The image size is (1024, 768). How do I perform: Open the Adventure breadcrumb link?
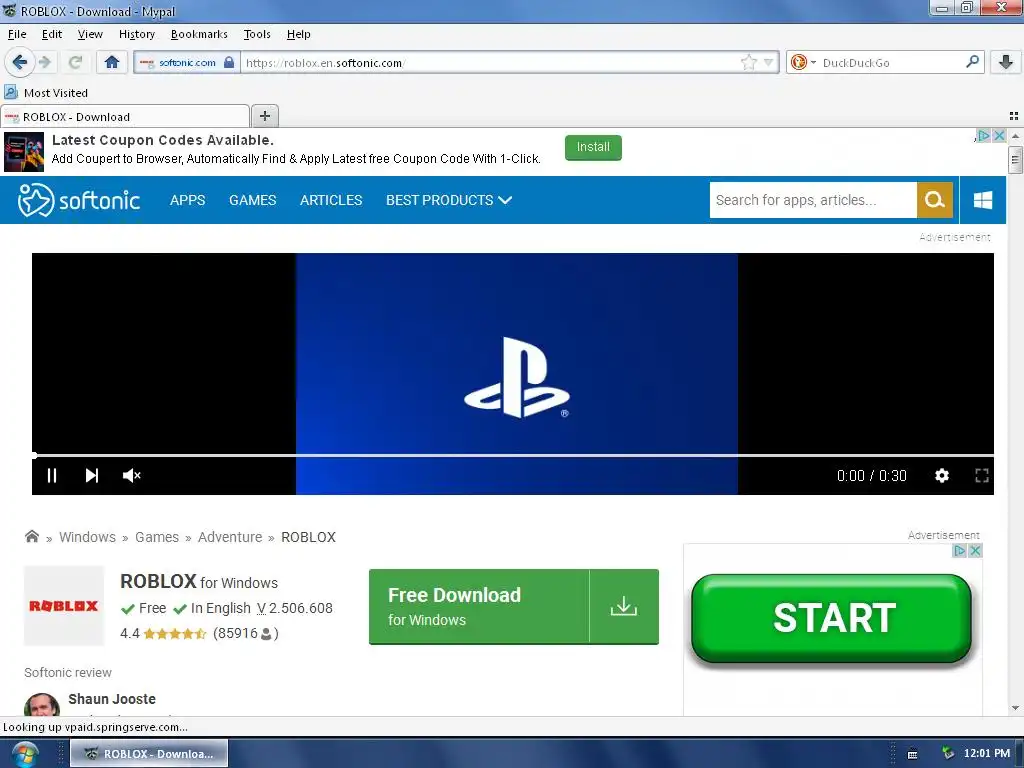pos(230,537)
